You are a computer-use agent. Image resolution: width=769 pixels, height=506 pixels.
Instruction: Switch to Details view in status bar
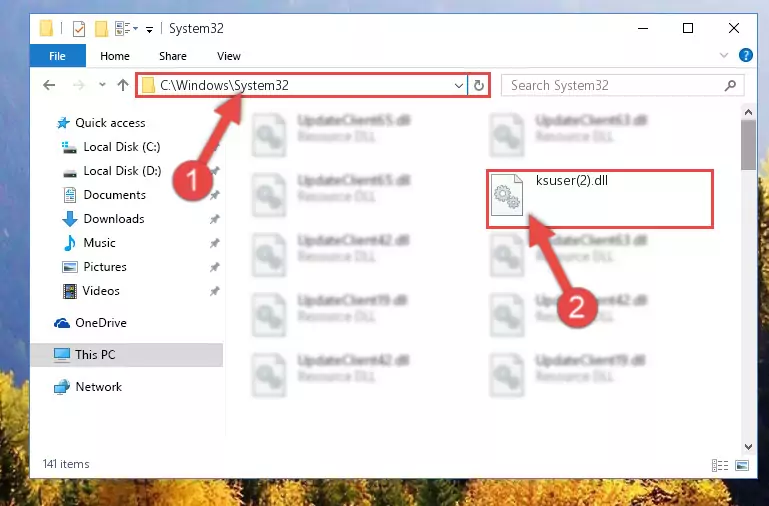coord(719,465)
